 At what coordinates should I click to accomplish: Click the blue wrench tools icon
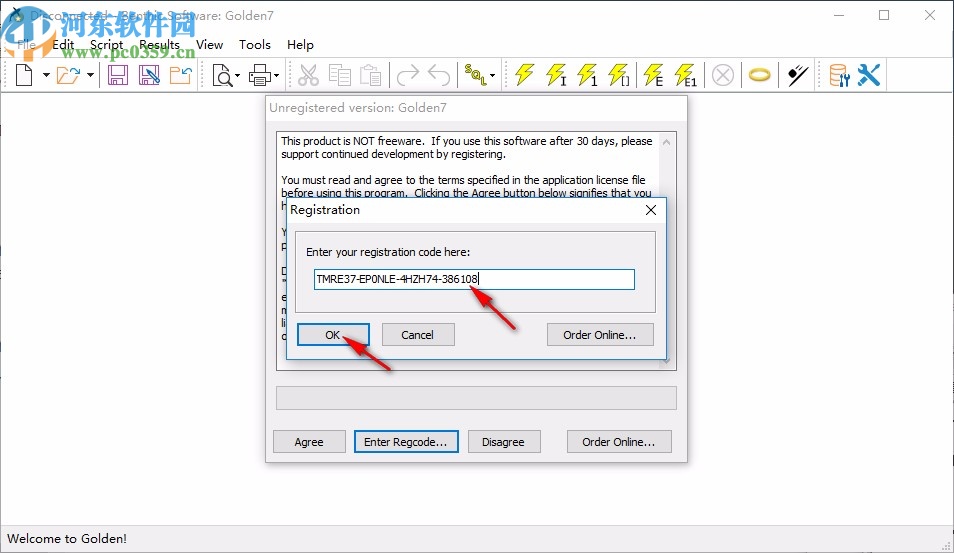coord(869,75)
